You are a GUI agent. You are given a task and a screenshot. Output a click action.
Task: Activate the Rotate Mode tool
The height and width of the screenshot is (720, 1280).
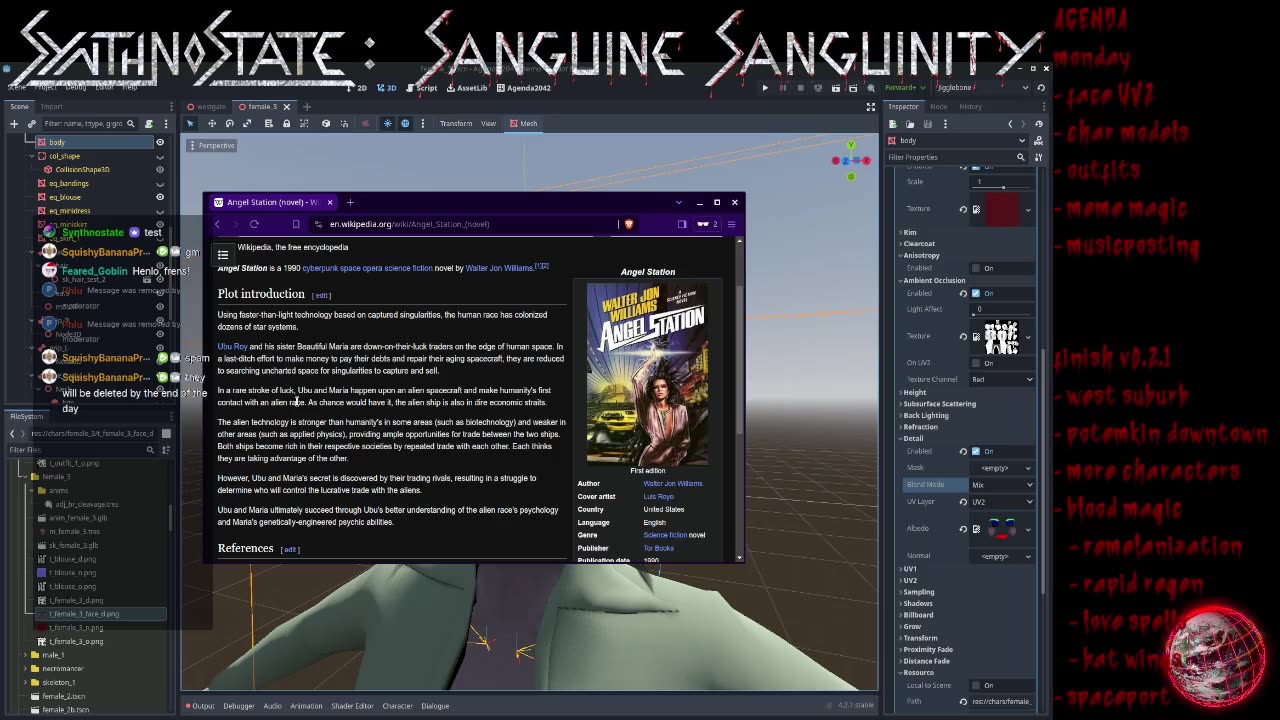click(x=229, y=123)
